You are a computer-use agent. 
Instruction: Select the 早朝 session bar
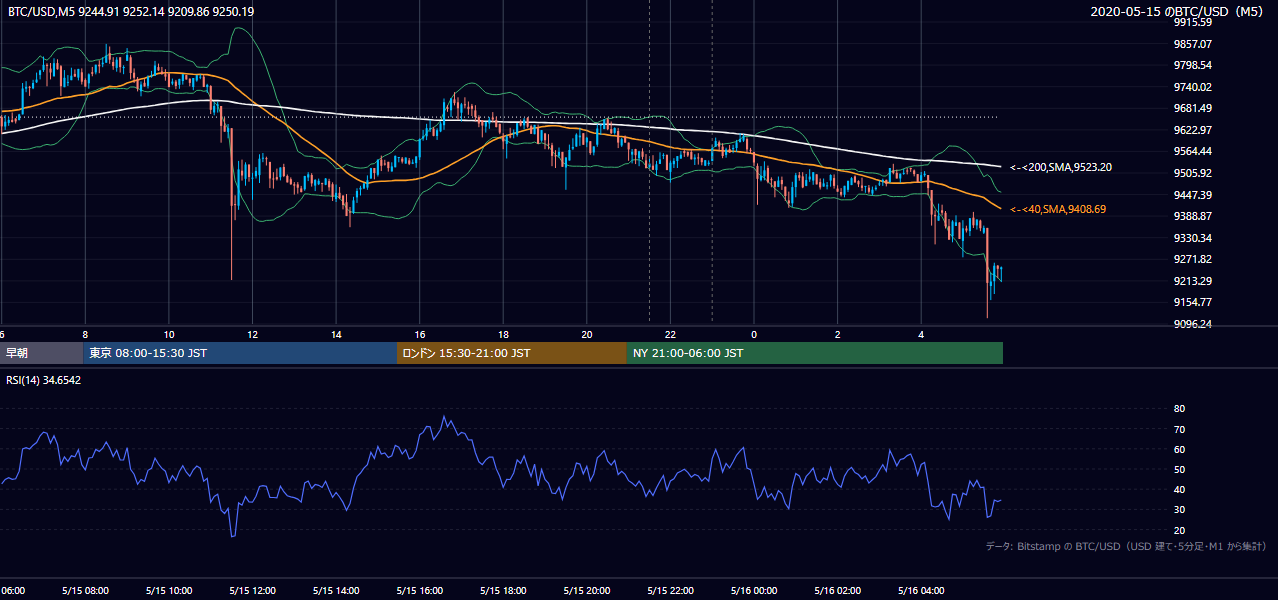[42, 353]
